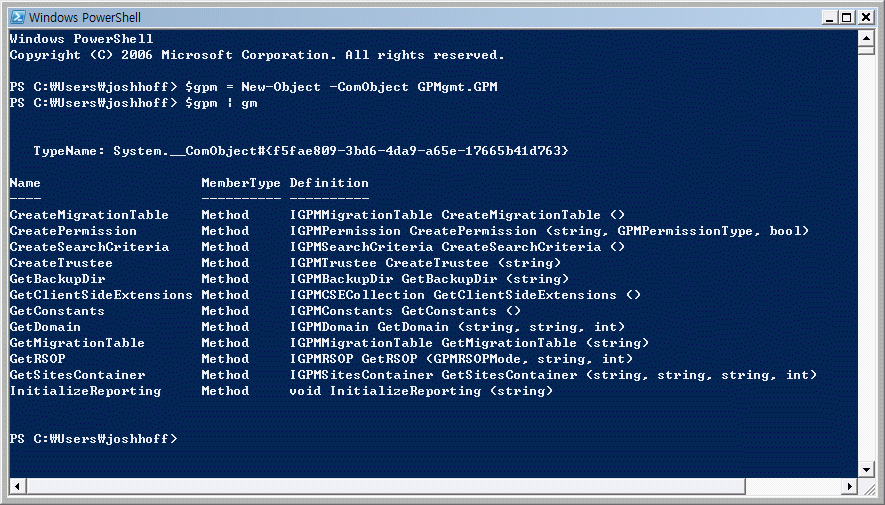Maximize the Windows PowerShell window

[x=847, y=17]
